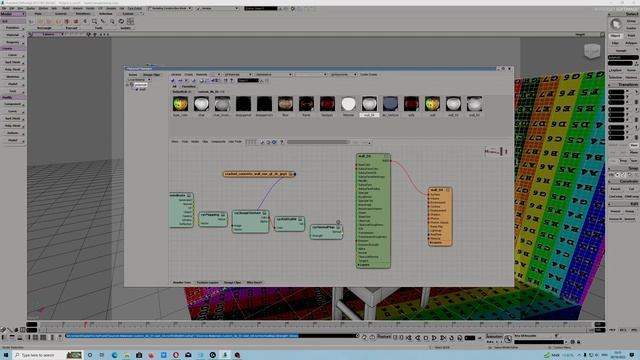This screenshot has width=640, height=360.
Task: Open the Material menu in the left toolbar
Action: point(13,35)
